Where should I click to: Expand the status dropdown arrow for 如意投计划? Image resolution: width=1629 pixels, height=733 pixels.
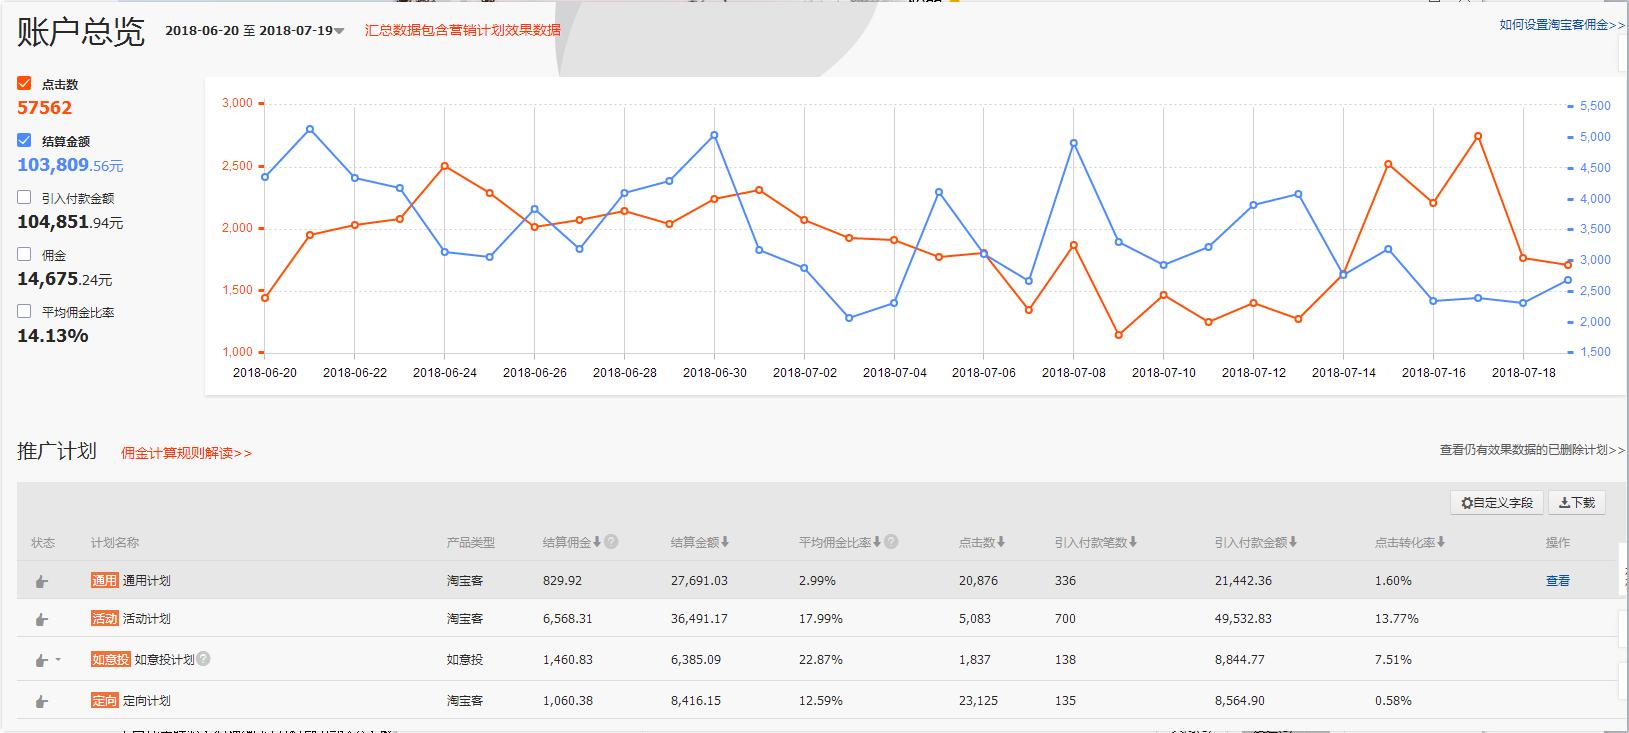[58, 660]
